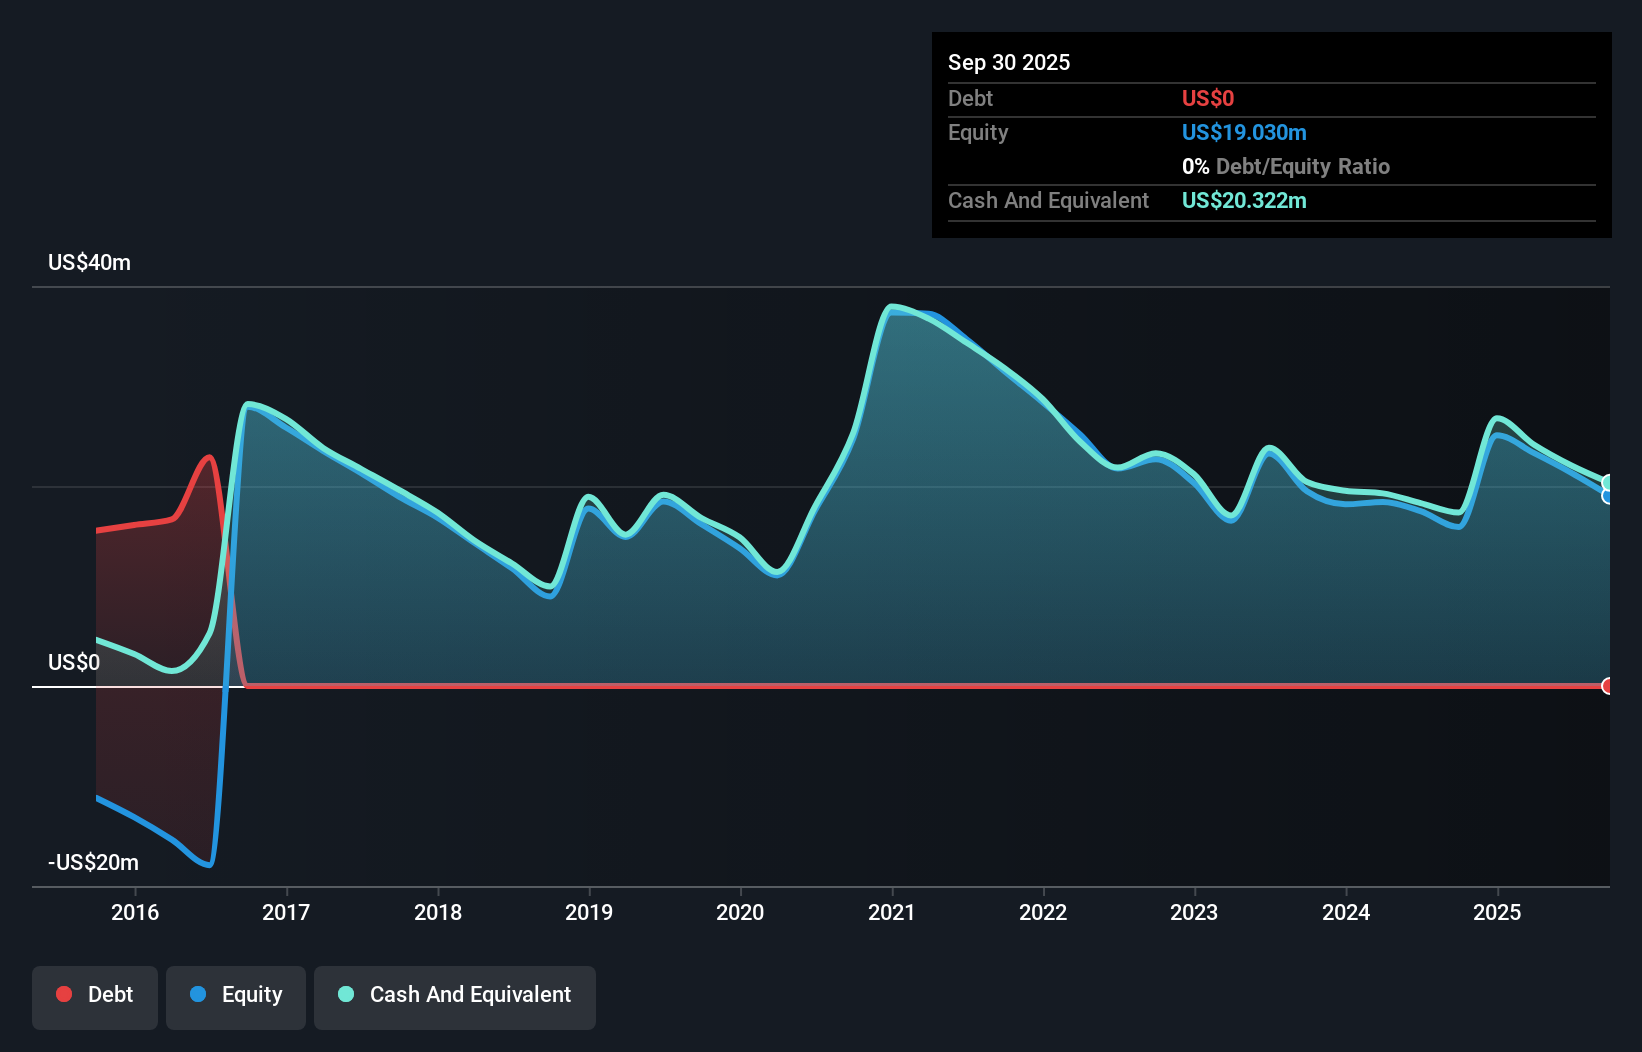Toggle the Cash And Equivalent legend button
The width and height of the screenshot is (1642, 1052).
click(x=455, y=997)
